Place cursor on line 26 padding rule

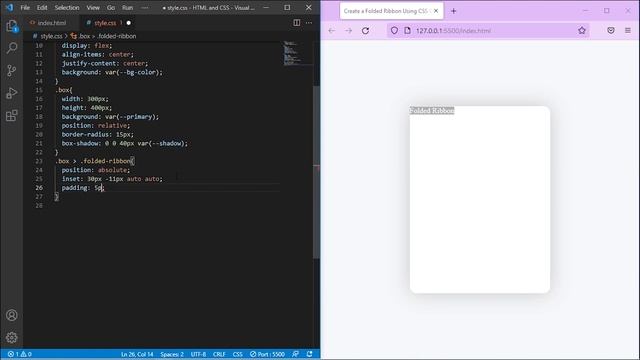click(83, 188)
